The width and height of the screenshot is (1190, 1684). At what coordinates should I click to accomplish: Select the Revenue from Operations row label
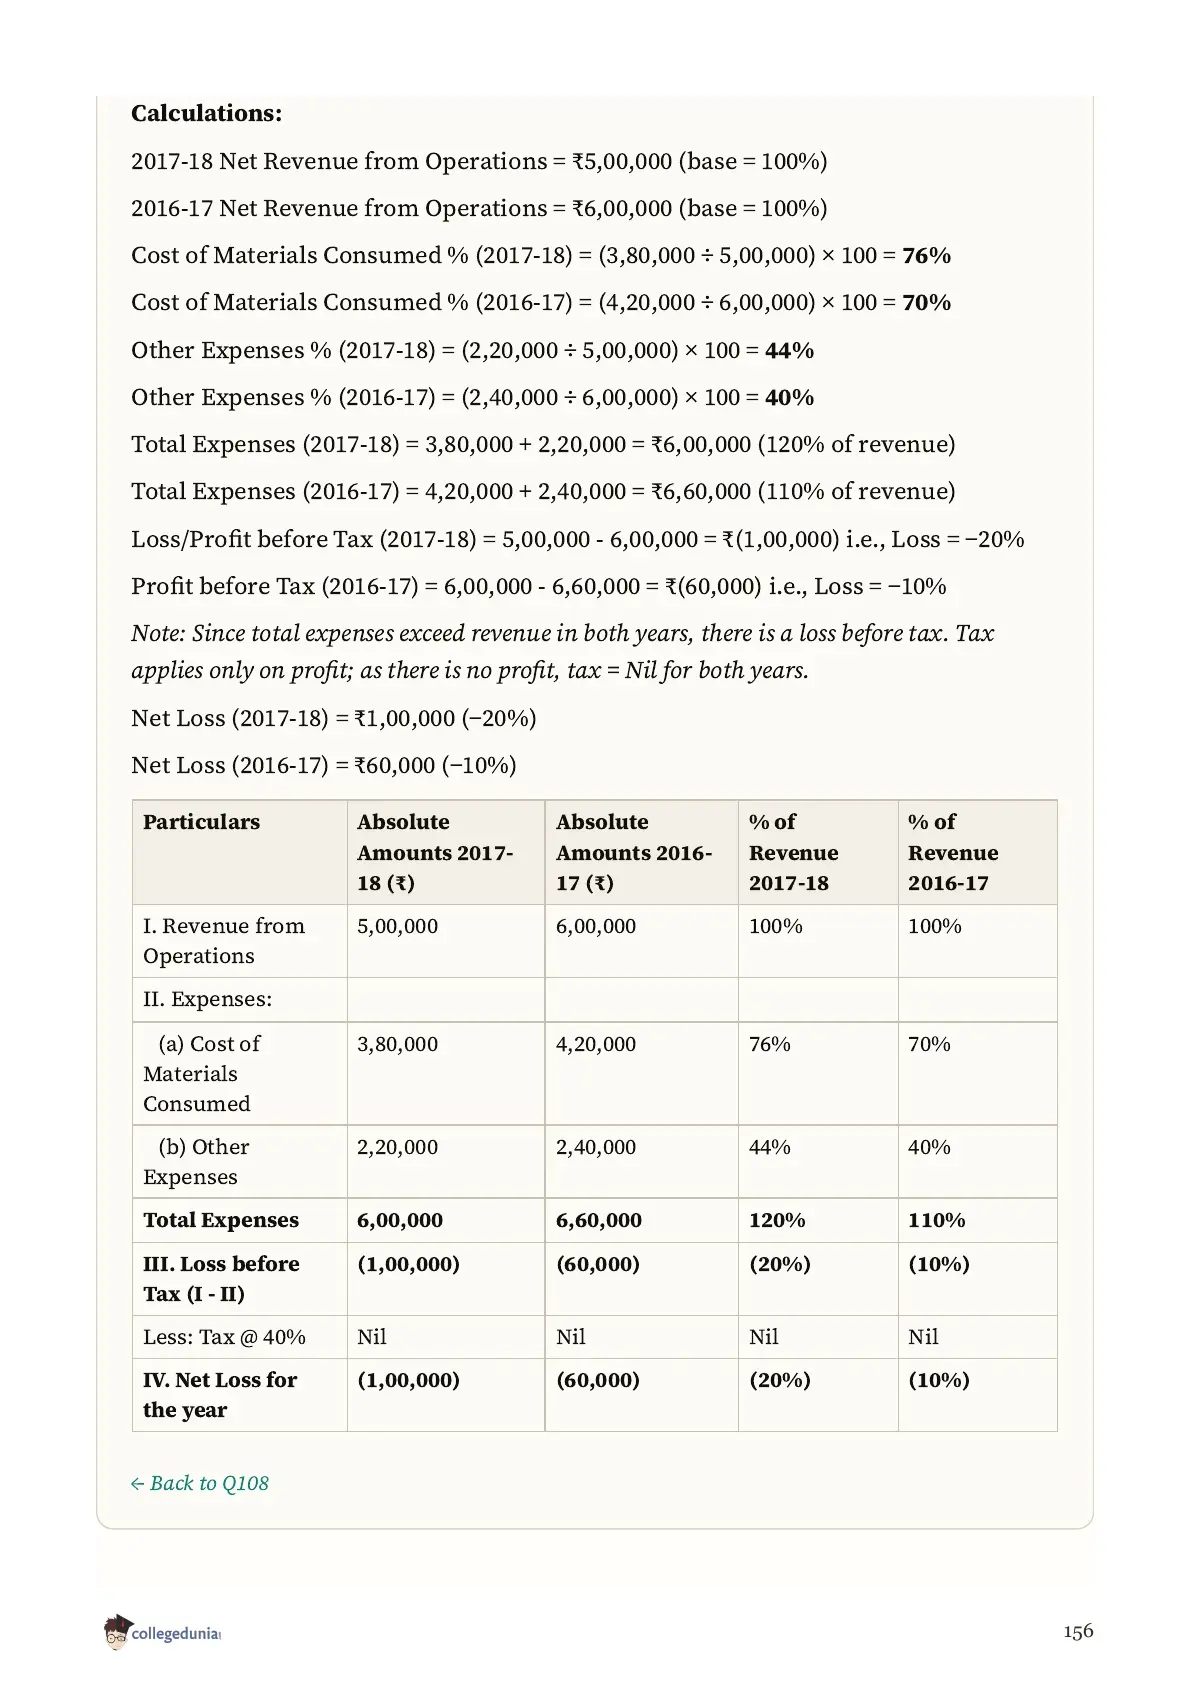(x=224, y=941)
